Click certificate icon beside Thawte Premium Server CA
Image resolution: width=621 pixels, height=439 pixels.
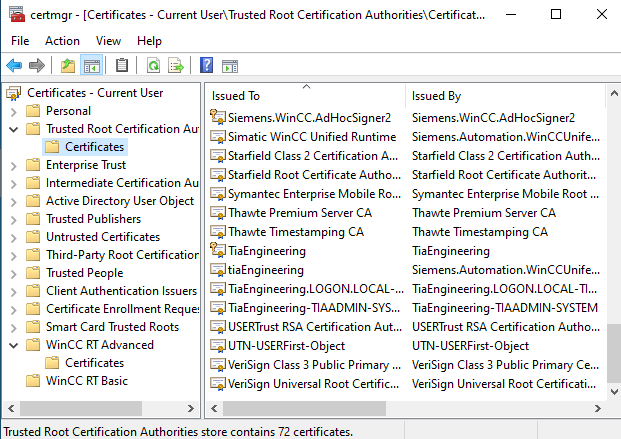[x=218, y=213]
